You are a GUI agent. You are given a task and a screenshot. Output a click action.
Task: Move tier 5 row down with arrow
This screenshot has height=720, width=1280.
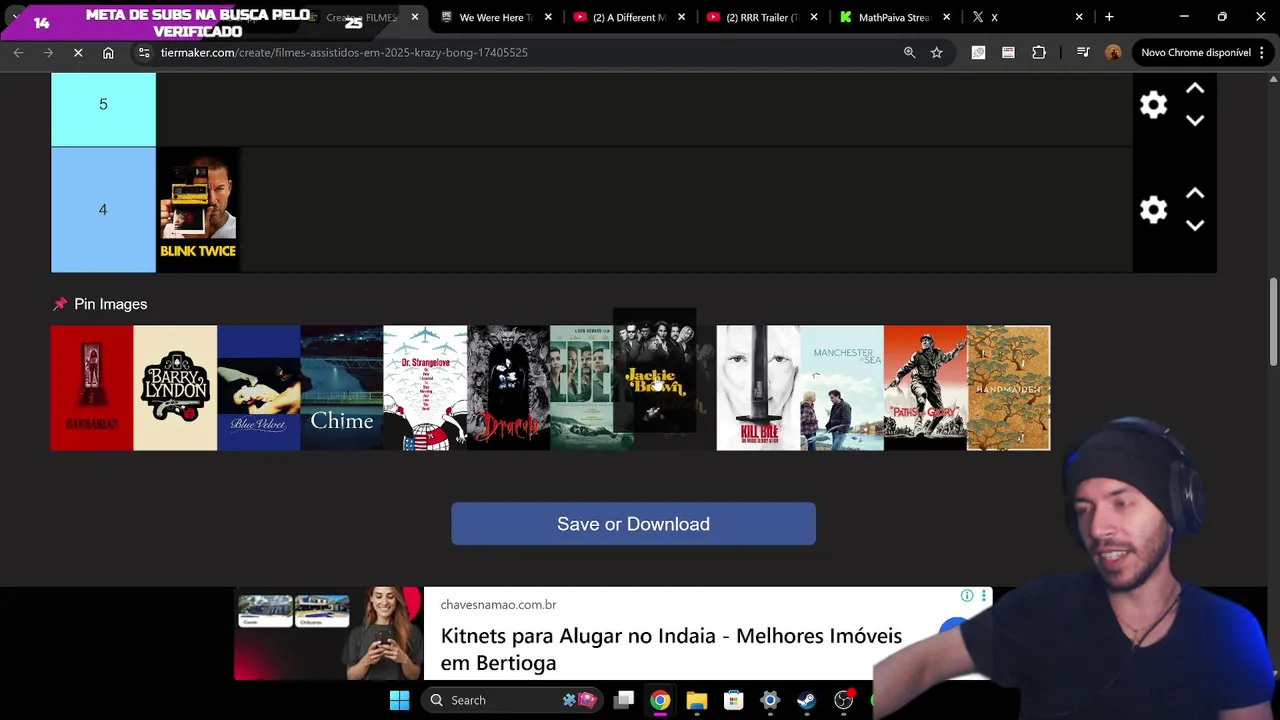pyautogui.click(x=1194, y=120)
